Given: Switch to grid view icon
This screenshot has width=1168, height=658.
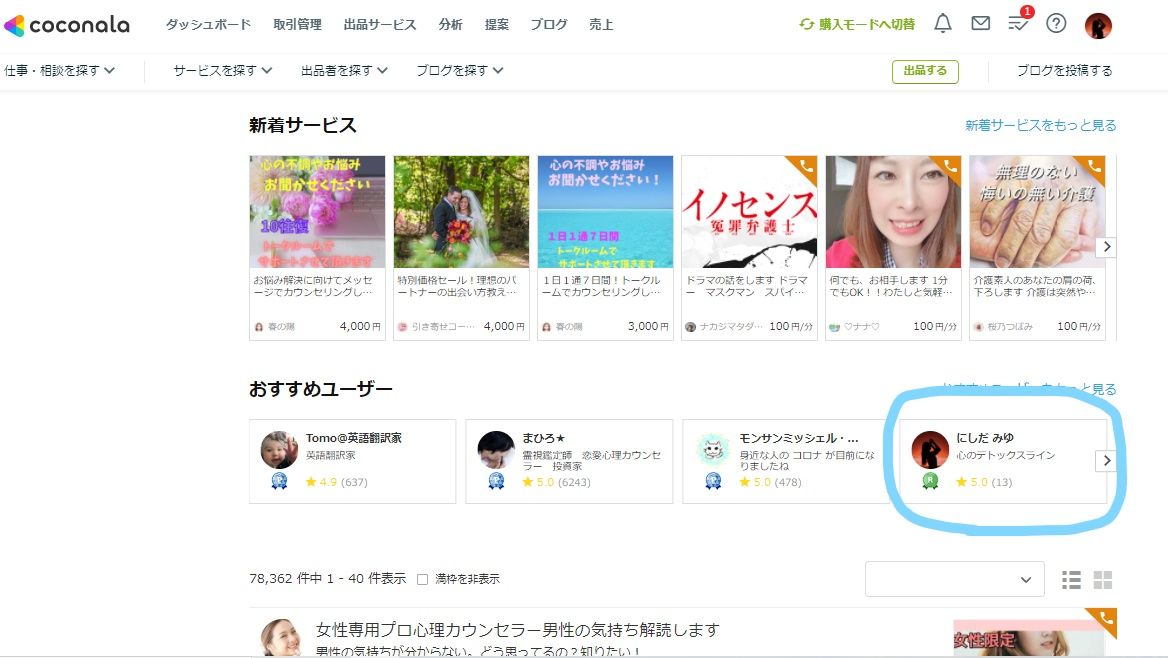Looking at the screenshot, I should pos(1102,580).
